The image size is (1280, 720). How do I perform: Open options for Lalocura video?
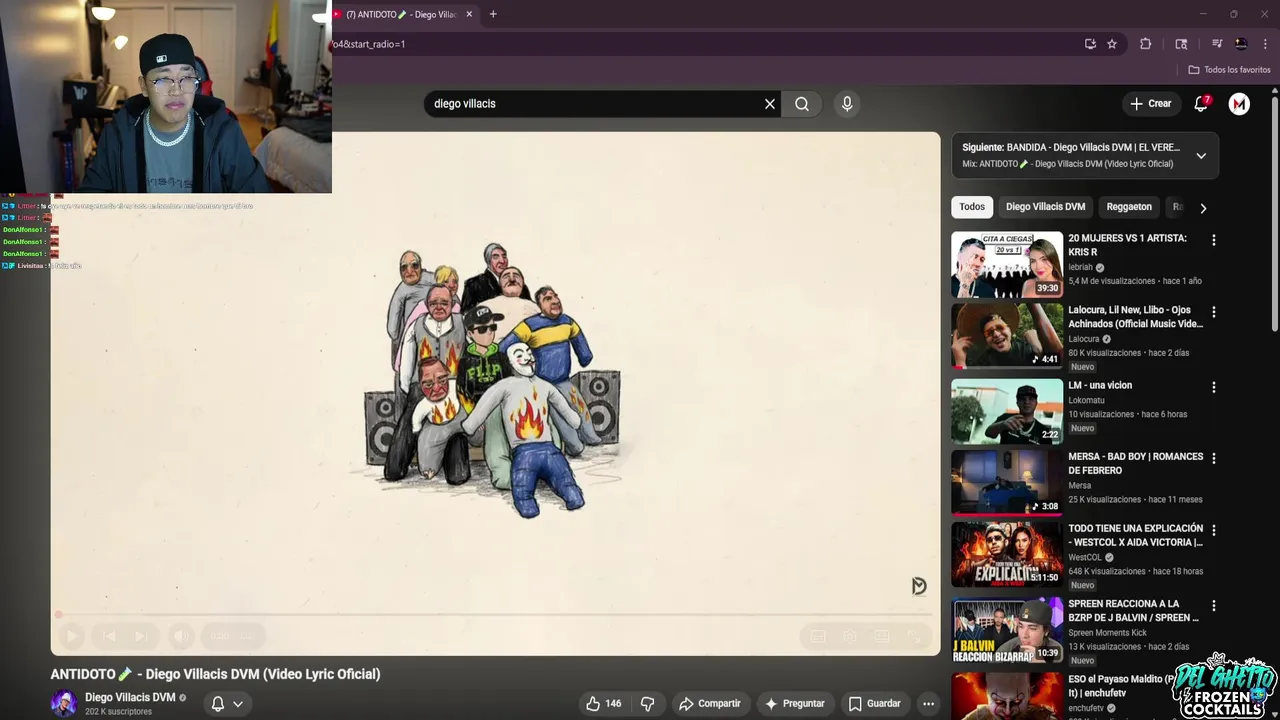tap(1214, 312)
